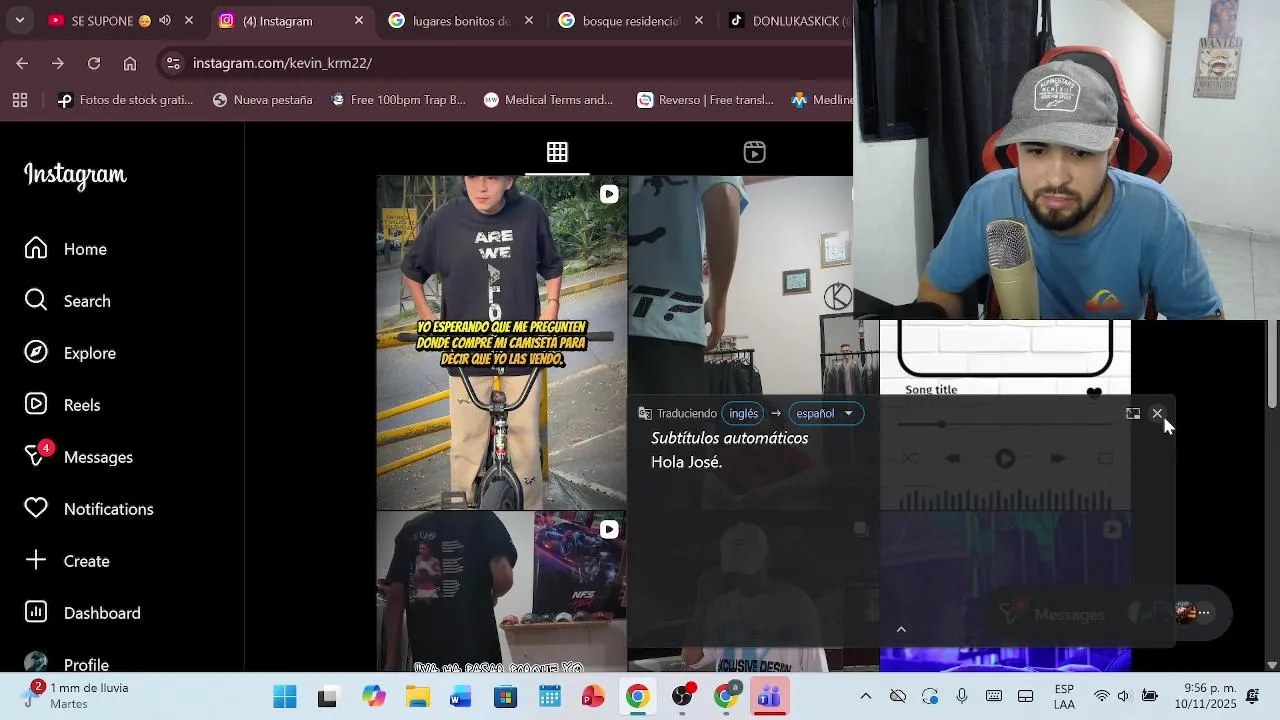The width and height of the screenshot is (1280, 720).
Task: Open the NFS poster t-shirt reel thumbnail
Action: coord(501,592)
